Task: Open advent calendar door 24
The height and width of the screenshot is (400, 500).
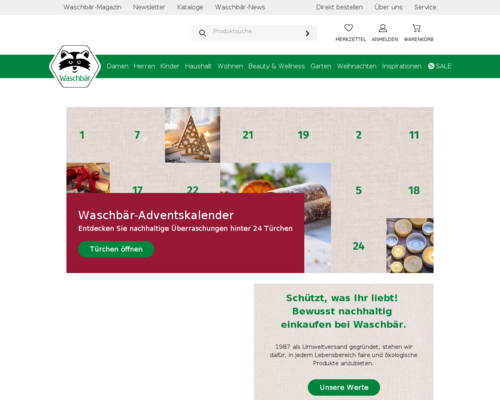Action: [358, 246]
